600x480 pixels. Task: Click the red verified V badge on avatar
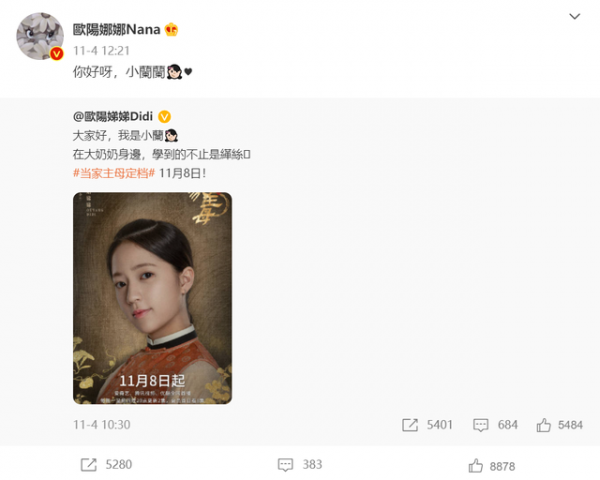pyautogui.click(x=57, y=54)
